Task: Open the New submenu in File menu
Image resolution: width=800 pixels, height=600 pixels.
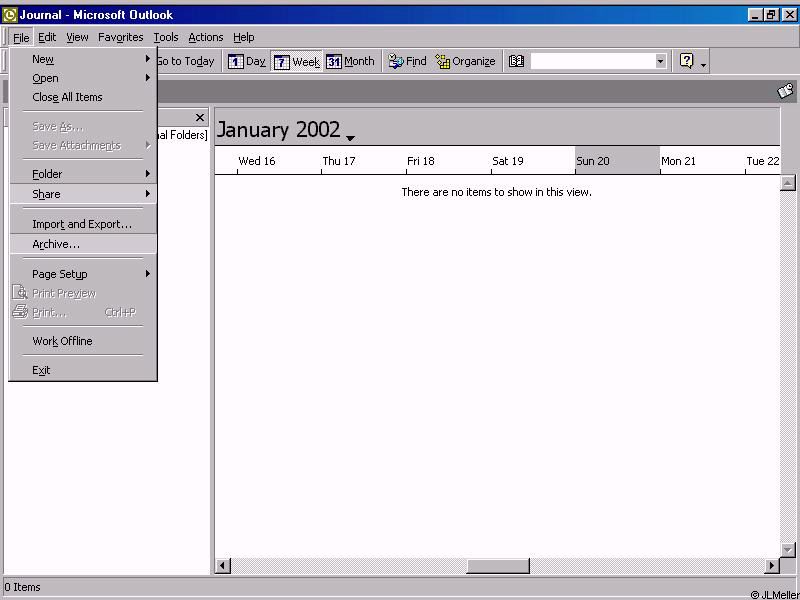Action: click(83, 59)
